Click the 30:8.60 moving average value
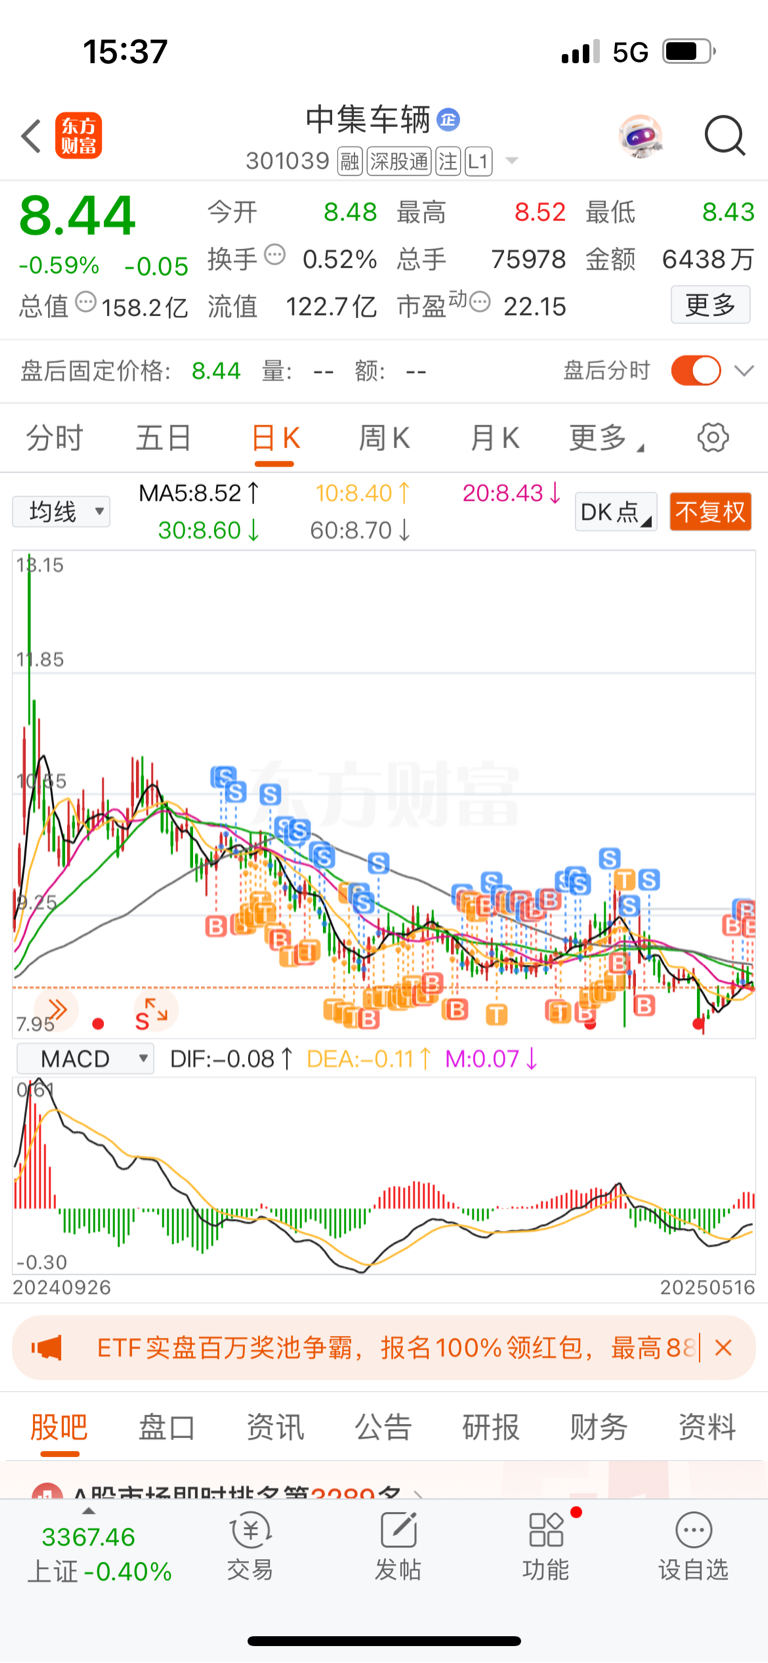 (x=209, y=530)
